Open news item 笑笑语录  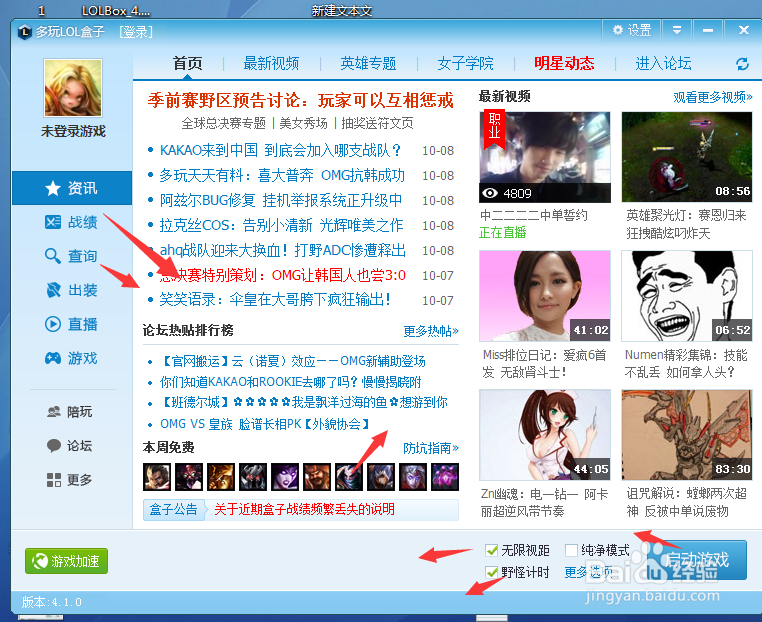[x=275, y=299]
